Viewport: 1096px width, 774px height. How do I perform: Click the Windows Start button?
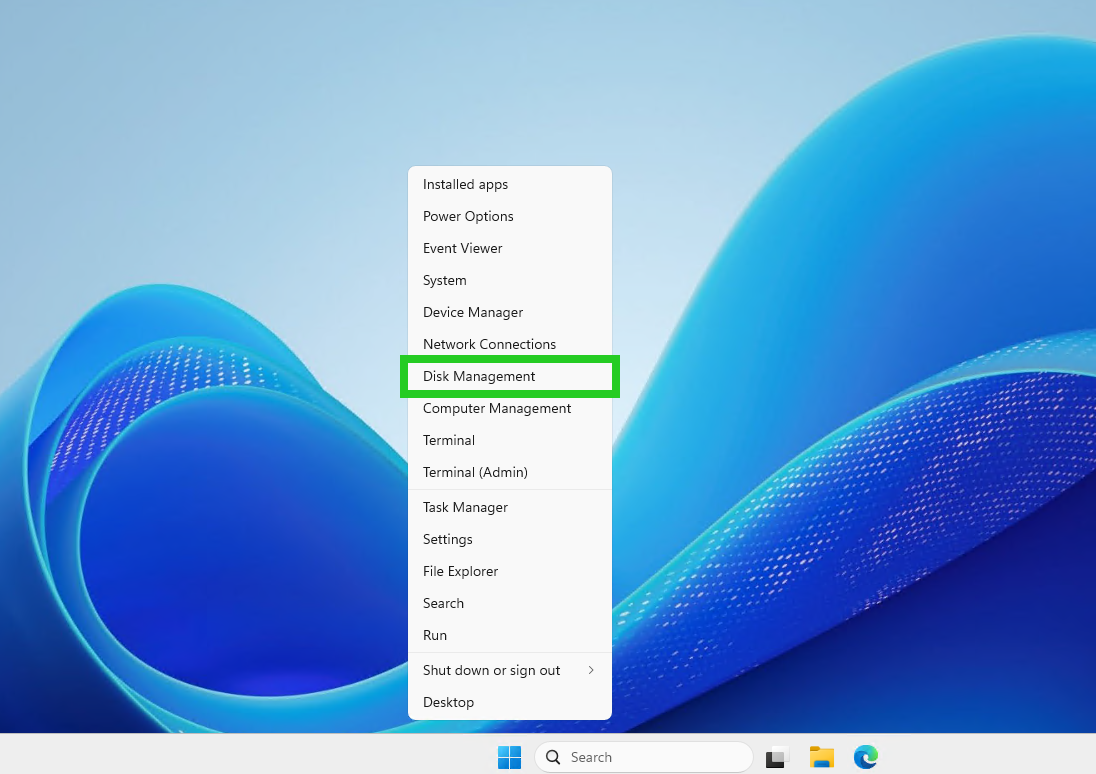pos(509,757)
